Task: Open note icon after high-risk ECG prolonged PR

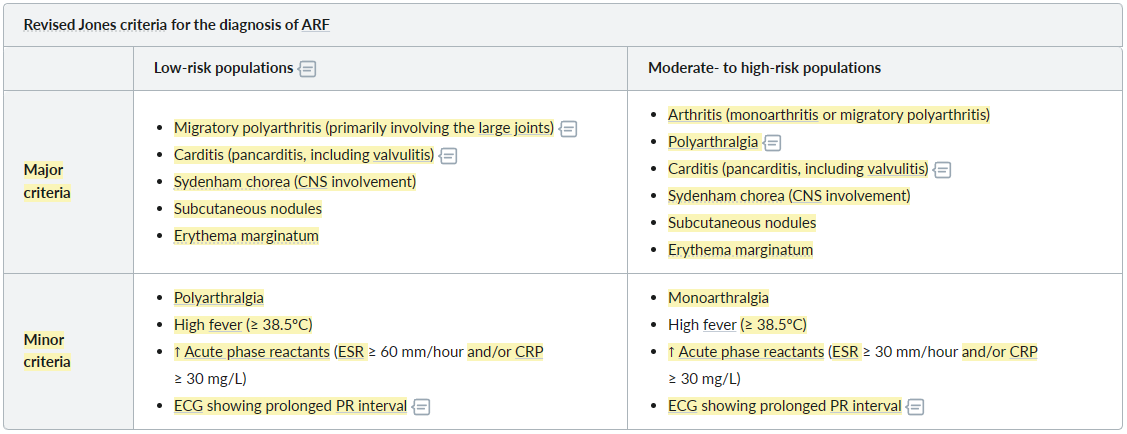Action: coord(916,407)
